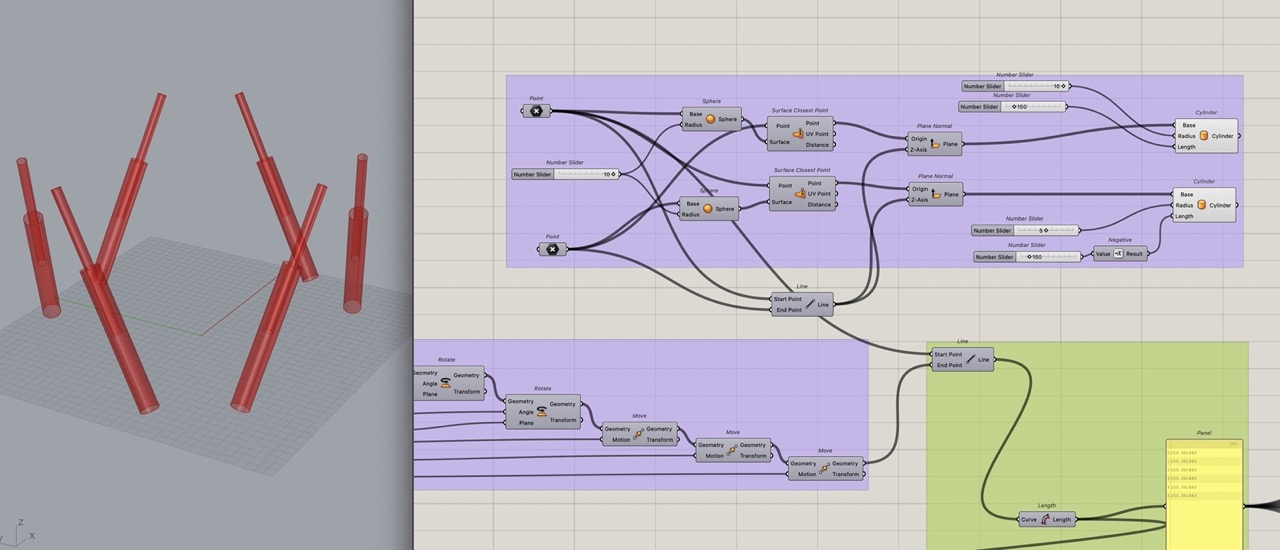The image size is (1280, 550).
Task: Click Radius input on the lower Sphere
Action: pos(691,214)
